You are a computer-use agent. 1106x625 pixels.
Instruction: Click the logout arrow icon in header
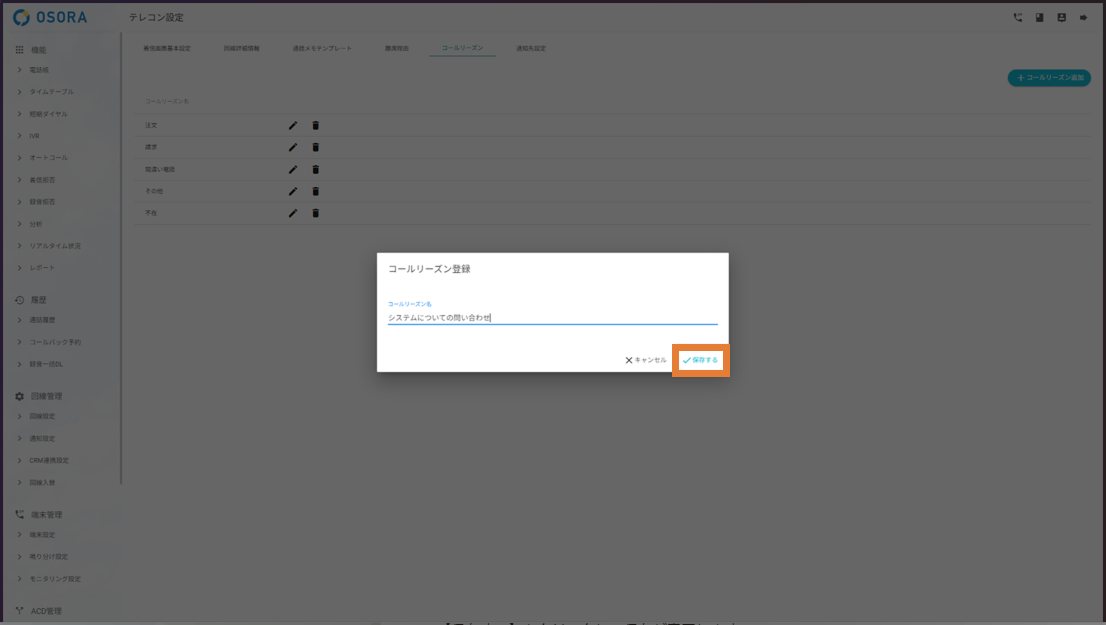(x=1083, y=18)
